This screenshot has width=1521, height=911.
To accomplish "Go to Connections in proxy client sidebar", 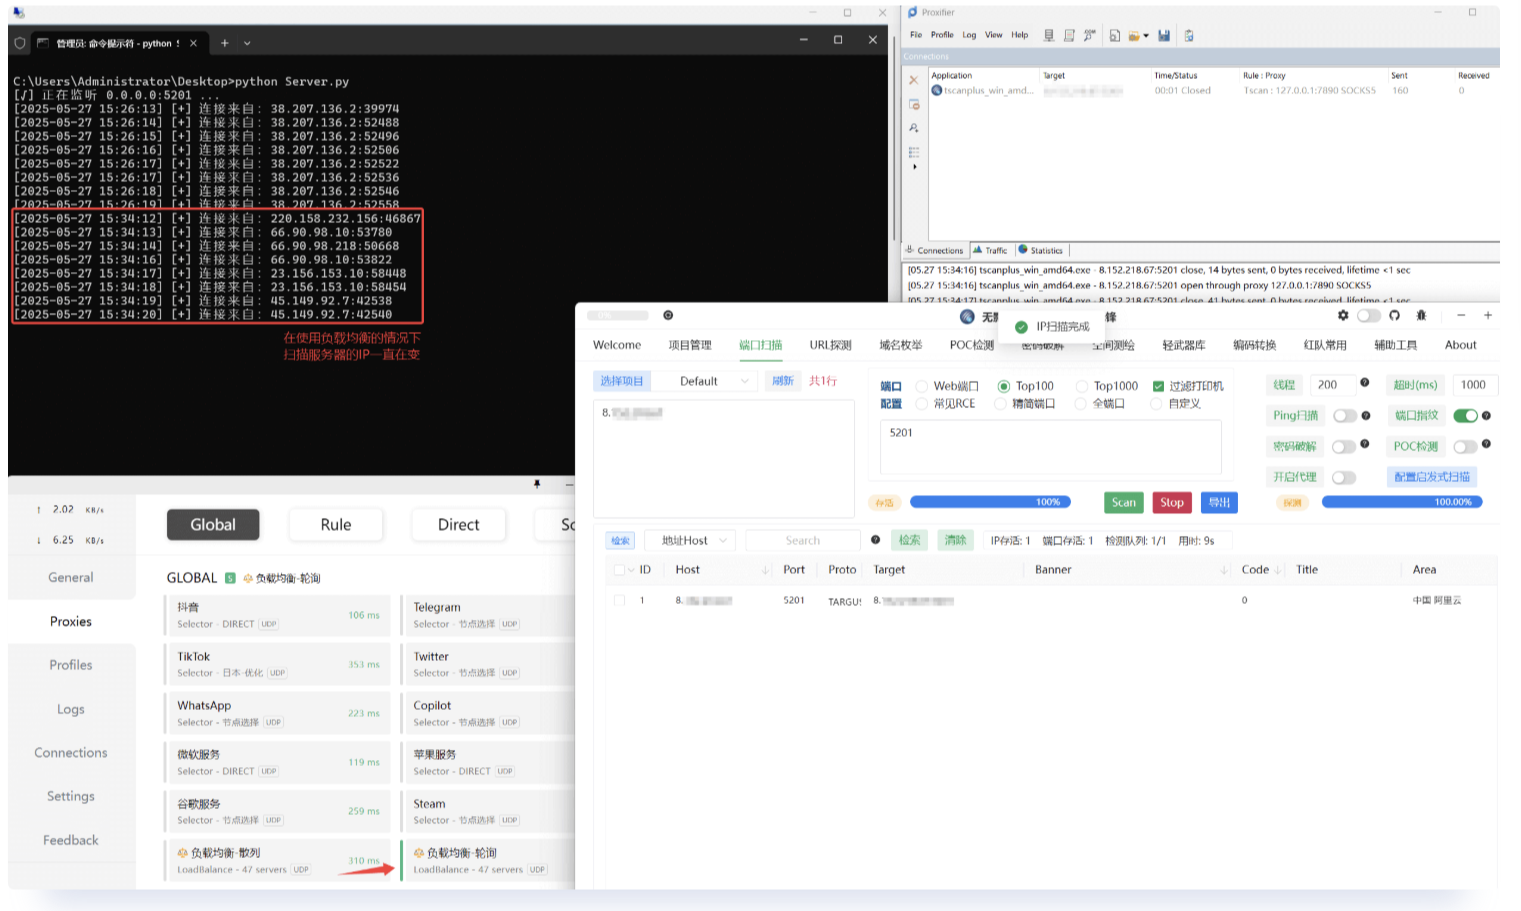I will click(x=71, y=753).
